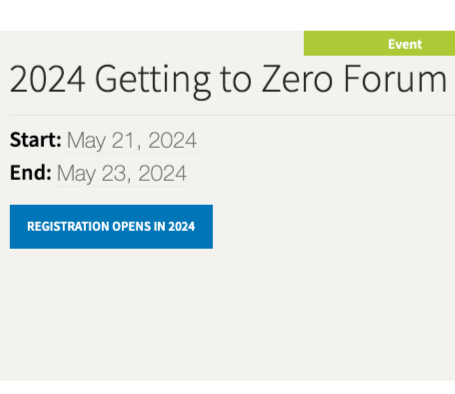
Task: Click the horizontal divider under the title
Action: click(x=232, y=115)
